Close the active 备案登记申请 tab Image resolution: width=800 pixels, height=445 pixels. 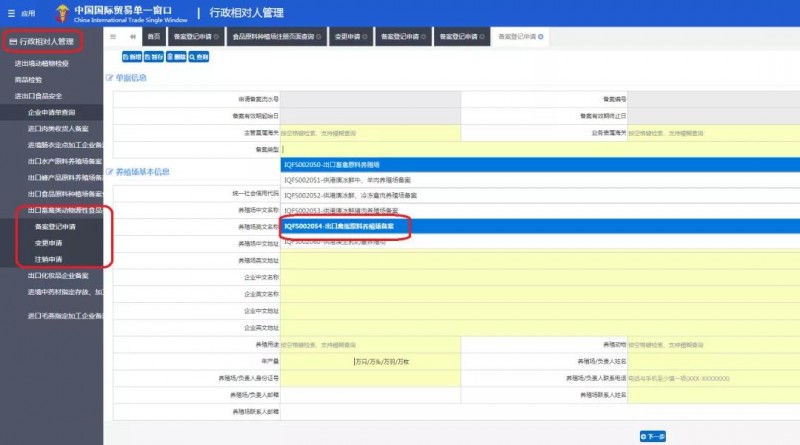pos(542,37)
